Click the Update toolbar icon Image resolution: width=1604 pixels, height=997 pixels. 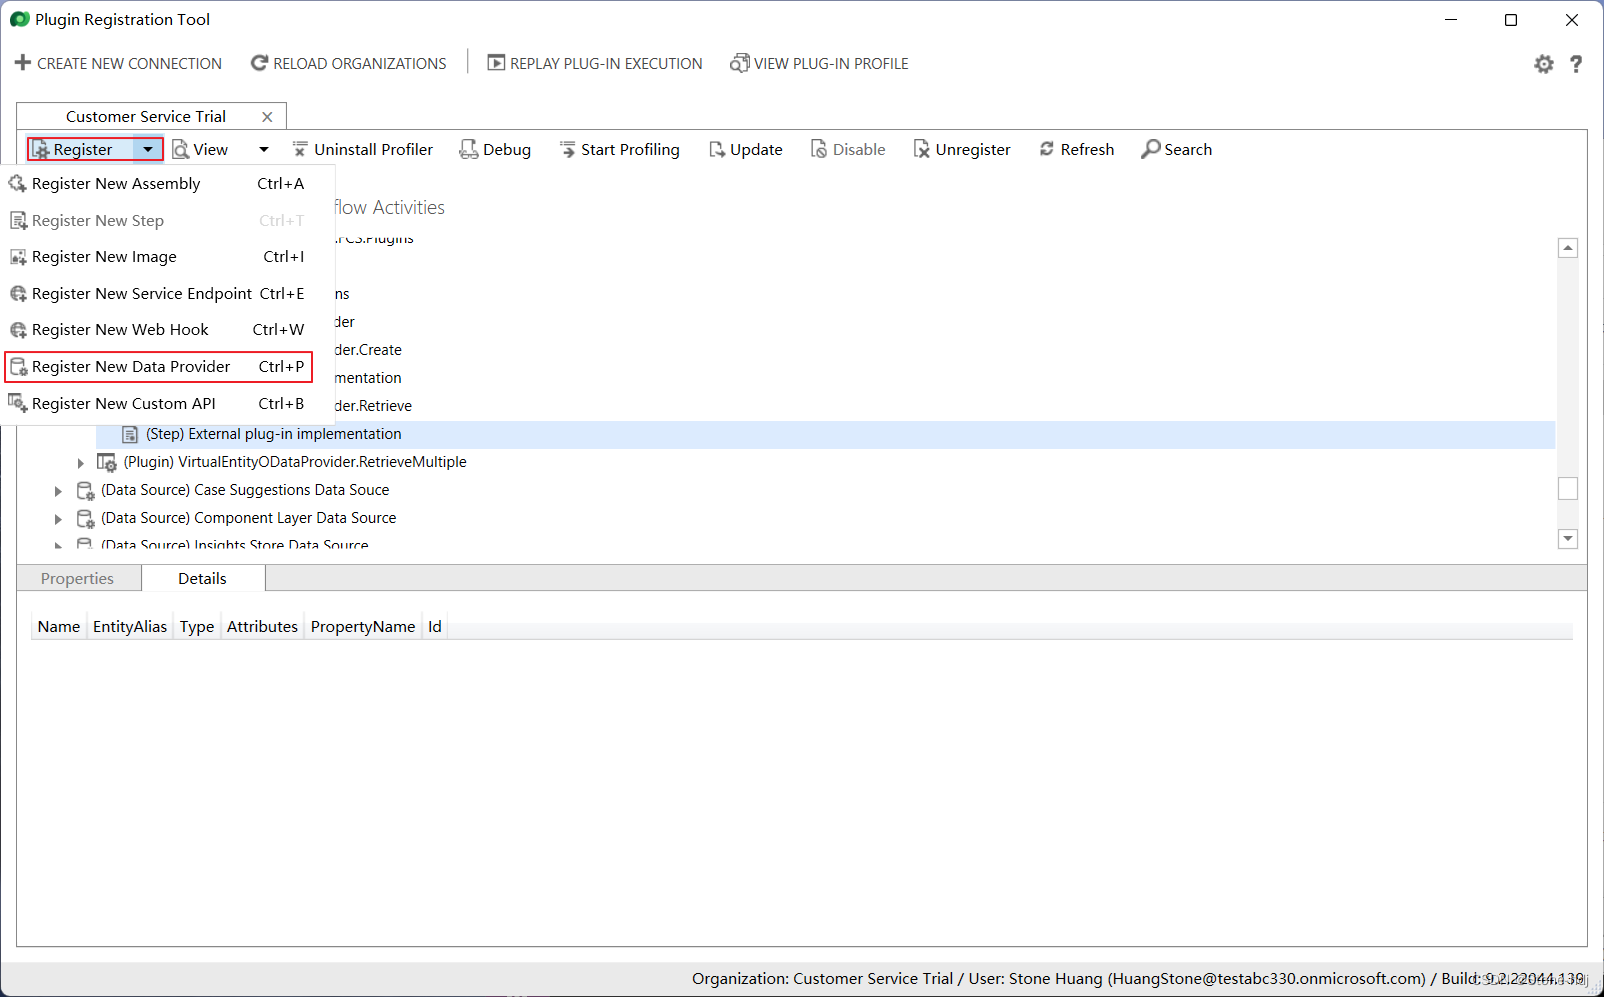tap(716, 149)
